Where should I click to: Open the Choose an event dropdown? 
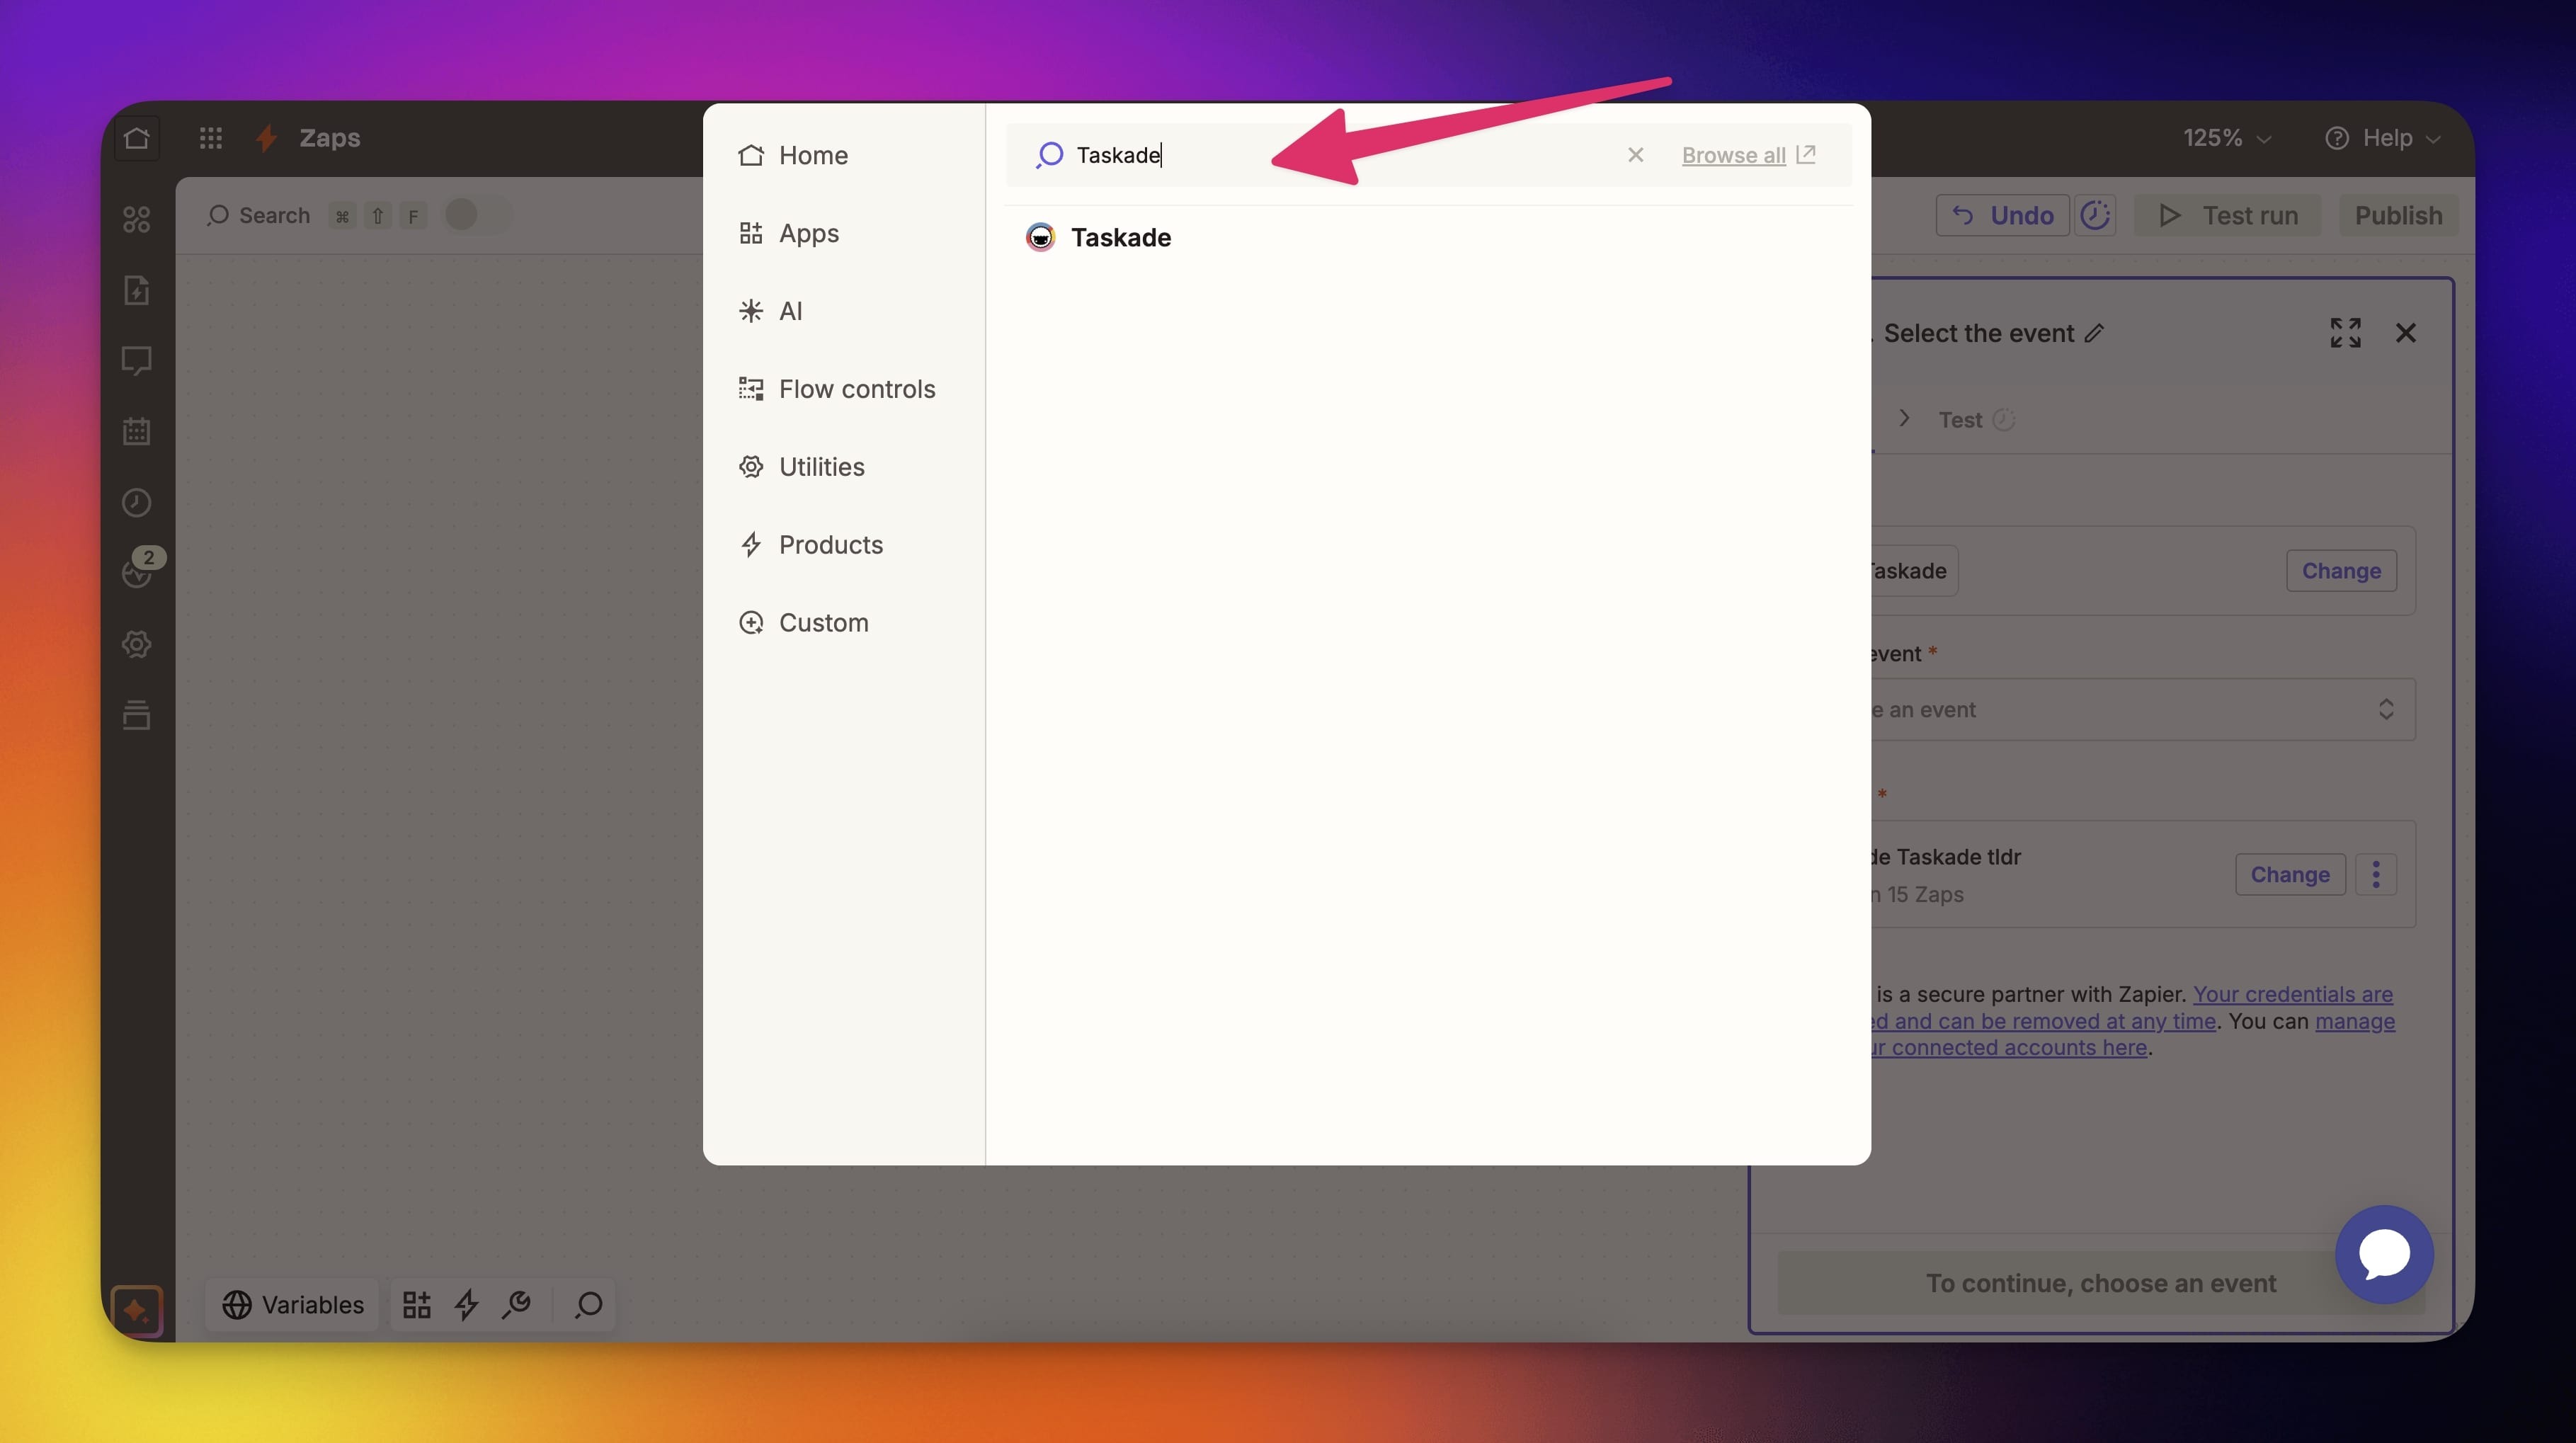(x=2140, y=709)
